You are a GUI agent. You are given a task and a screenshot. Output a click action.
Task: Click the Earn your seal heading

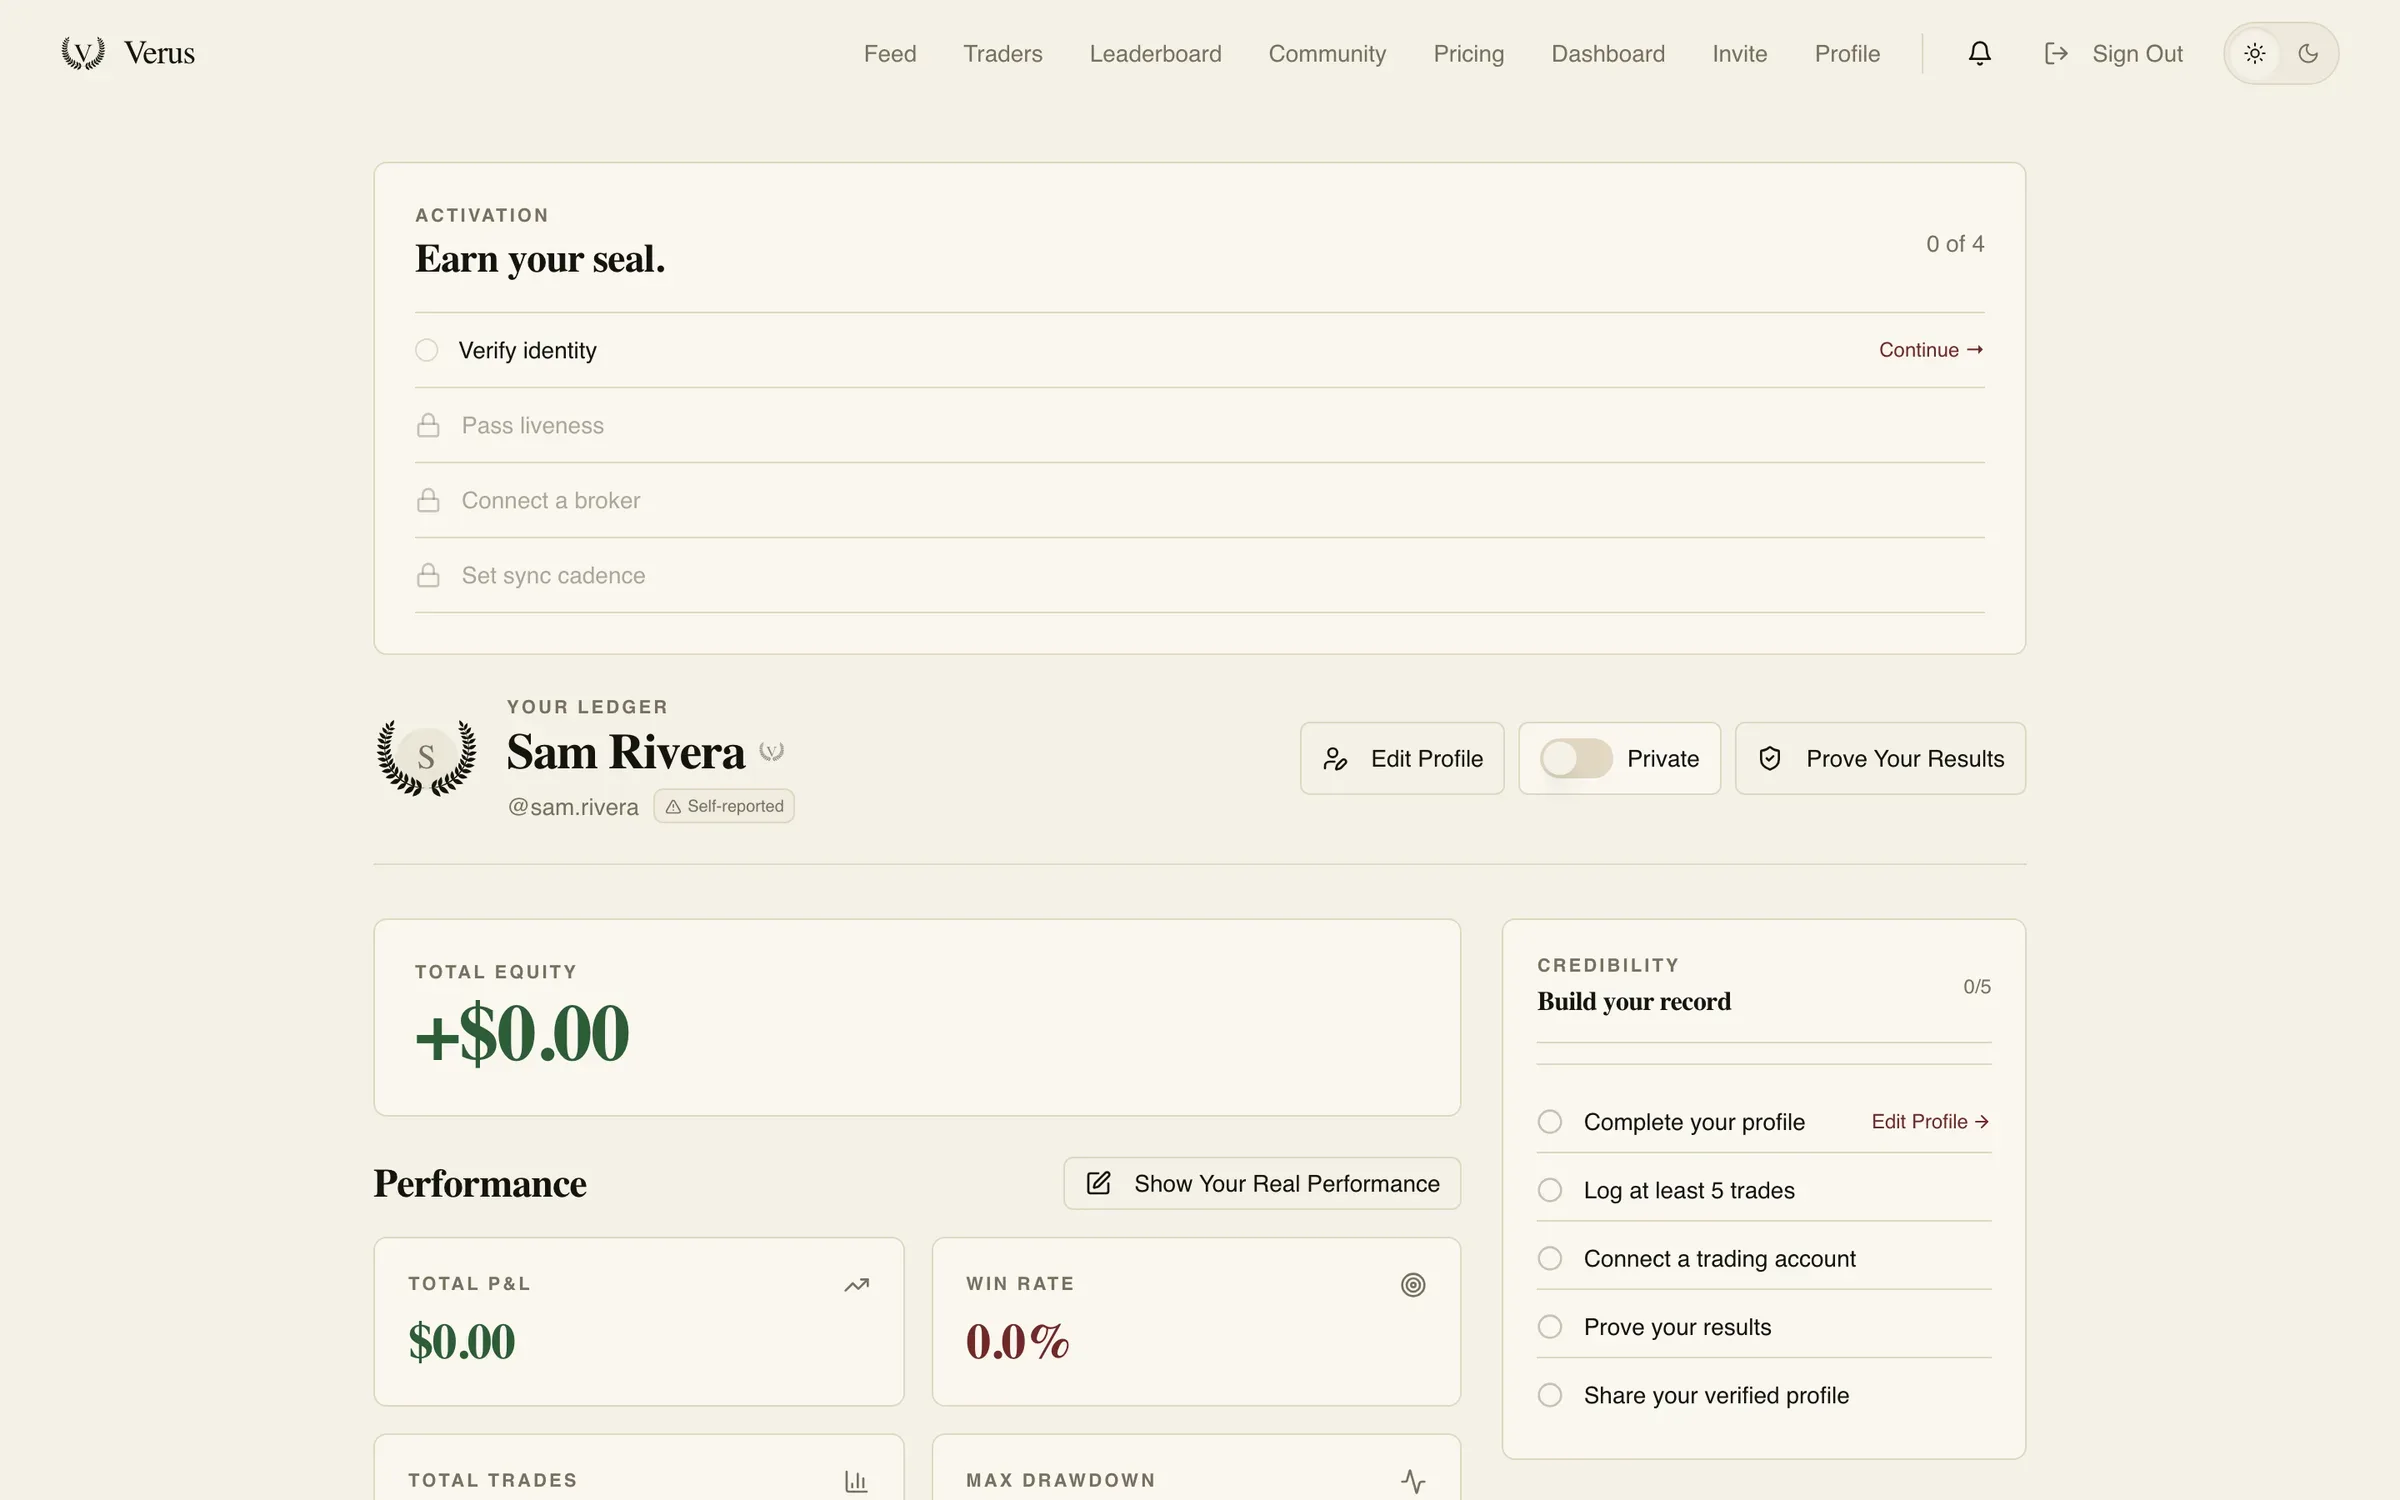pyautogui.click(x=540, y=259)
